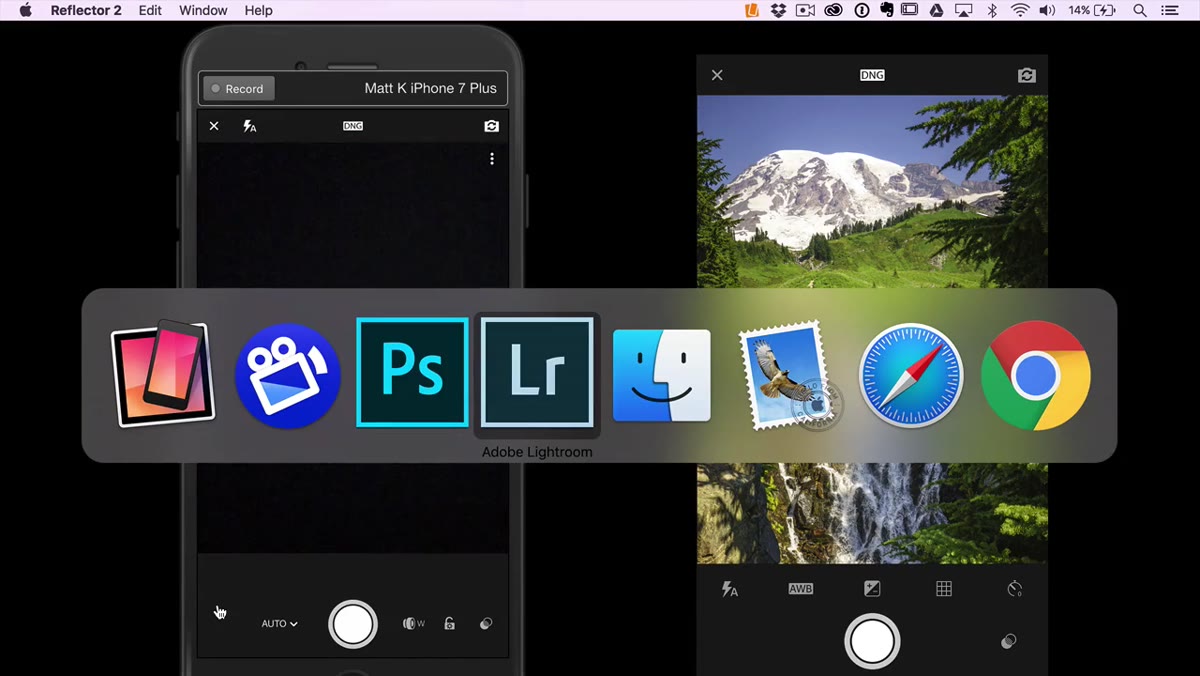Switch to Photoshop in the app switcher

coord(412,372)
